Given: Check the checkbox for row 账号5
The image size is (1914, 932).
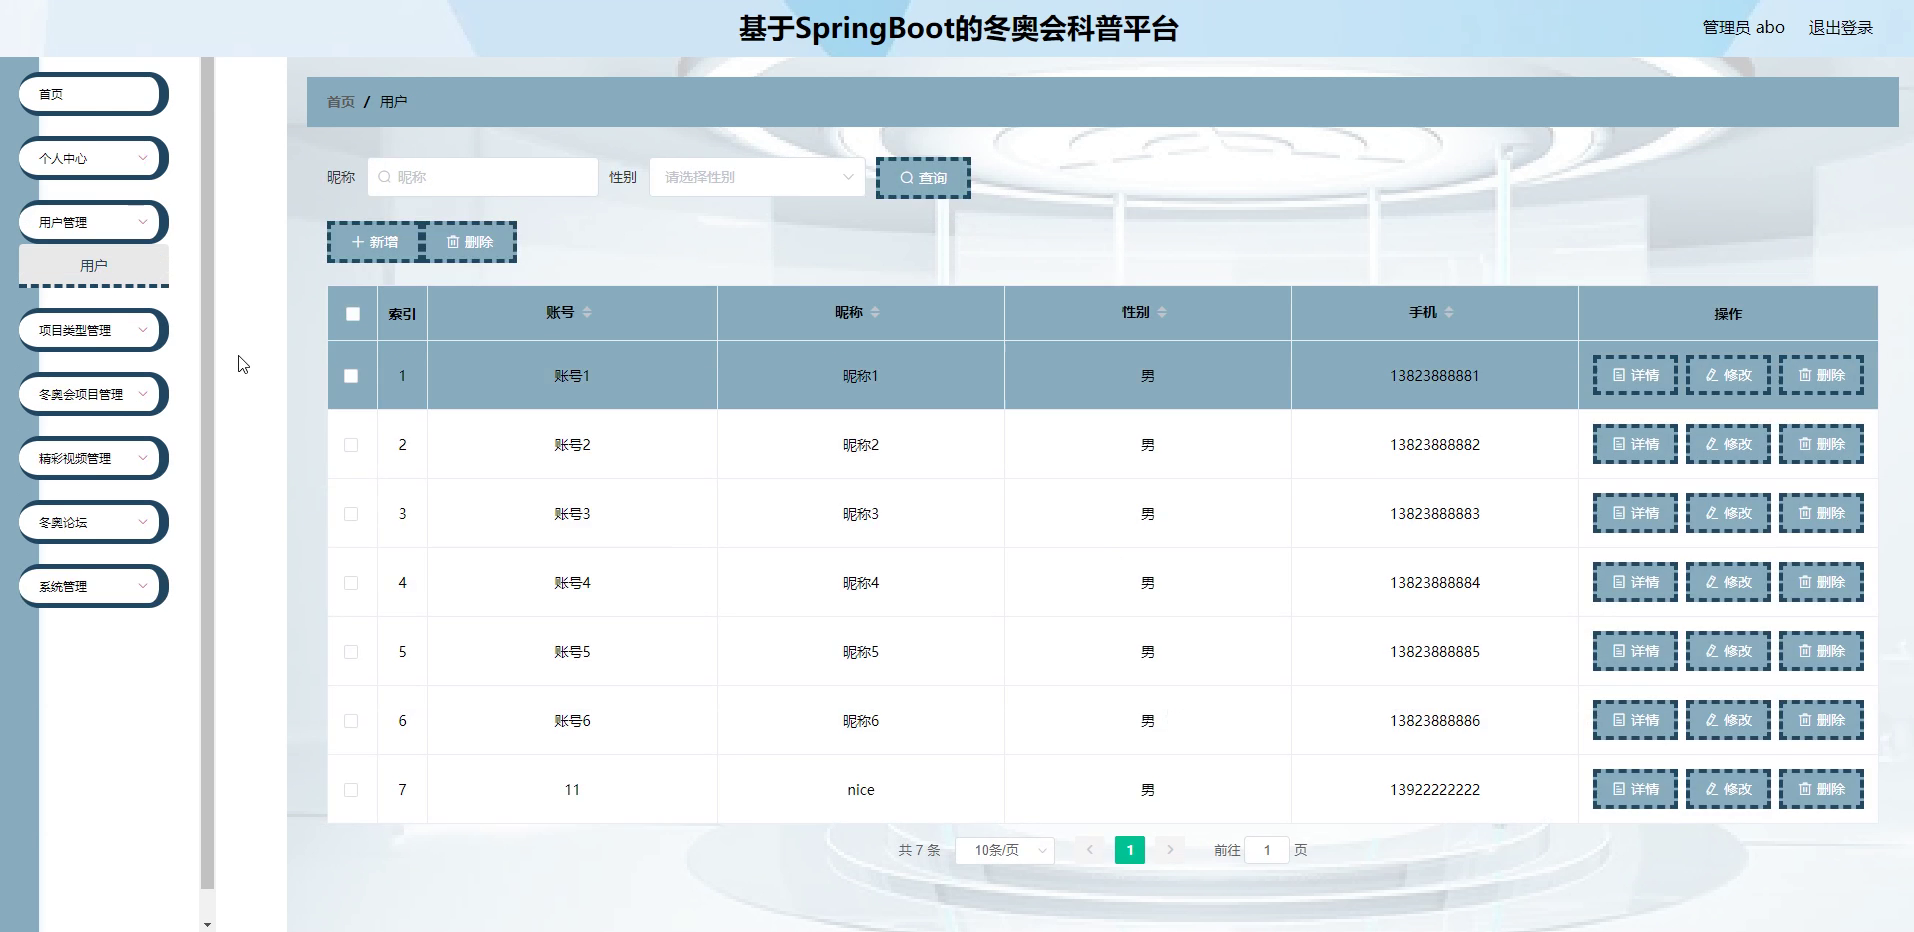Looking at the screenshot, I should click(x=351, y=652).
